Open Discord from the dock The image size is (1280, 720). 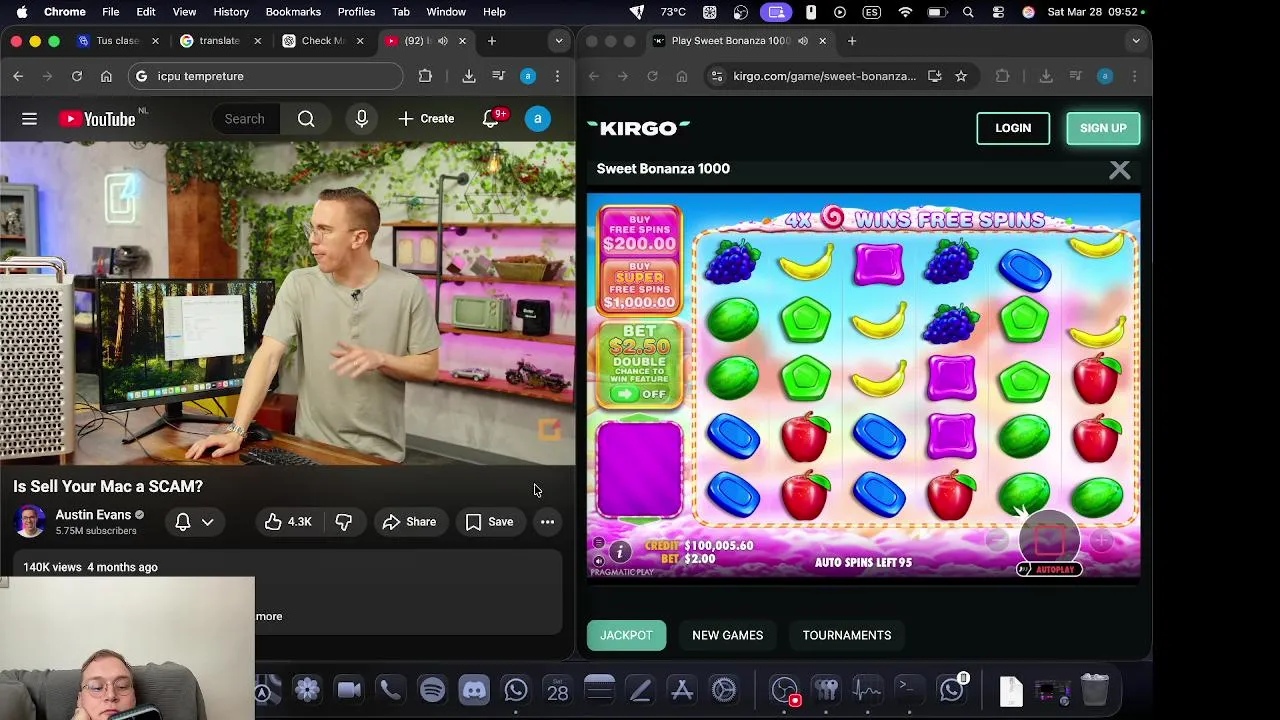(x=474, y=690)
